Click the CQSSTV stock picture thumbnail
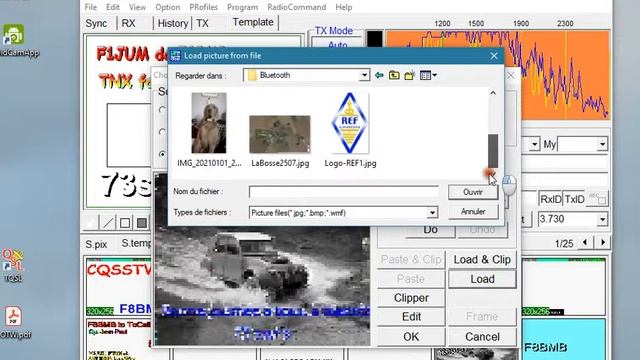 [118, 286]
